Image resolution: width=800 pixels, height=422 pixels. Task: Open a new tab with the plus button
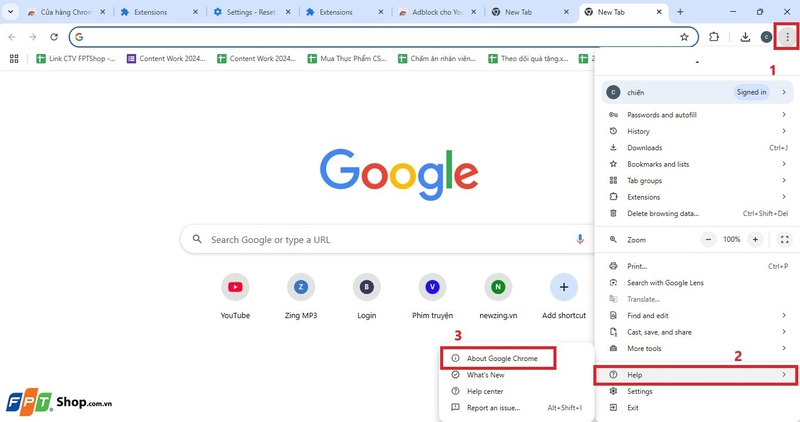point(680,12)
